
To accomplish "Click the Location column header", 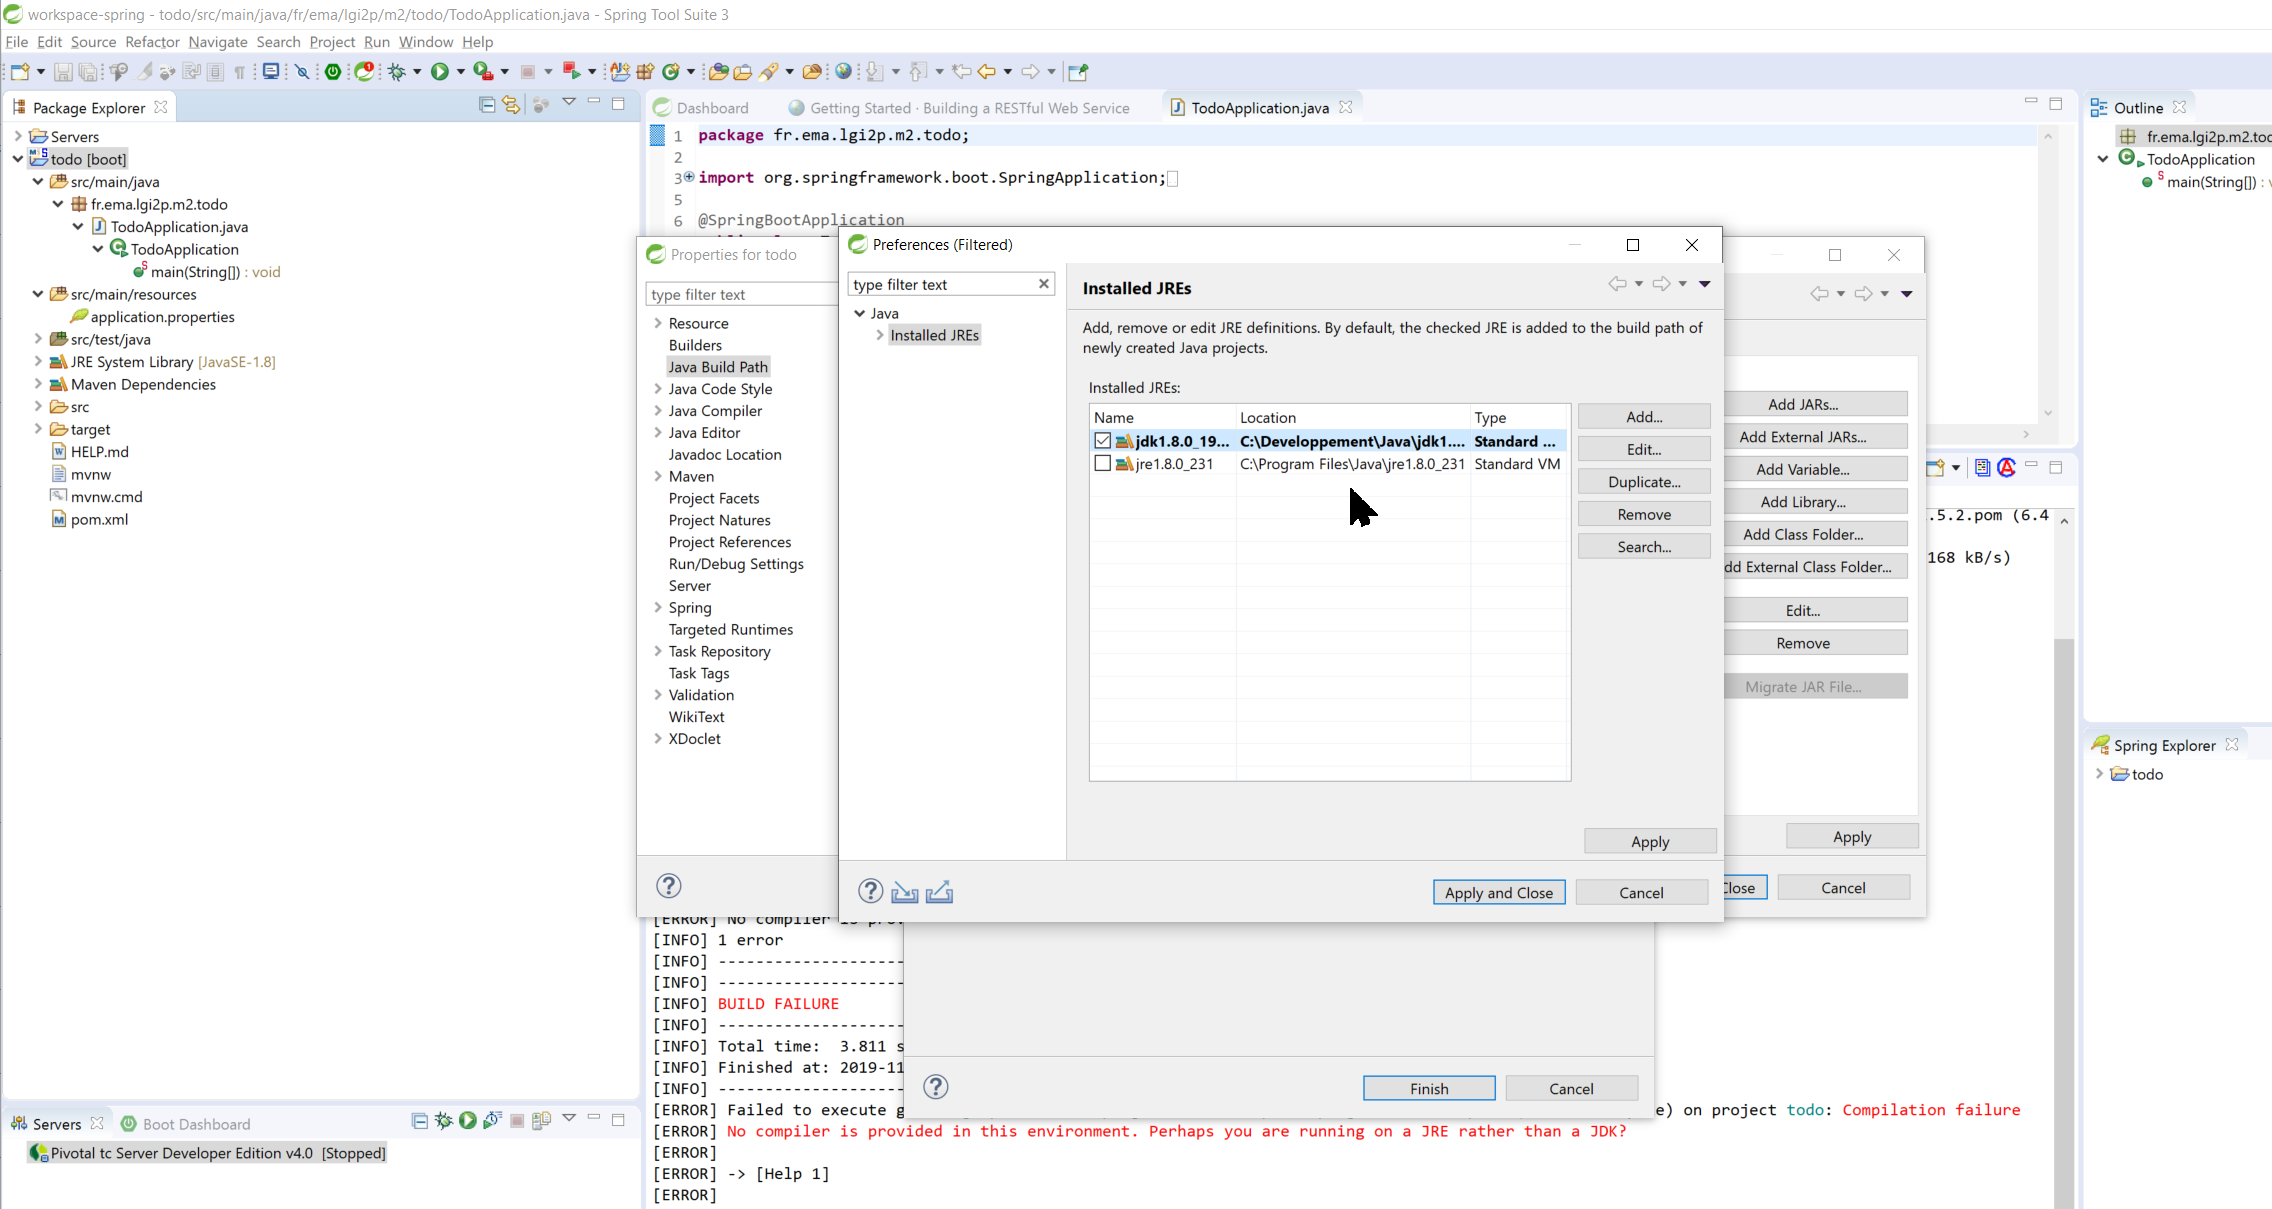I will pos(1352,417).
